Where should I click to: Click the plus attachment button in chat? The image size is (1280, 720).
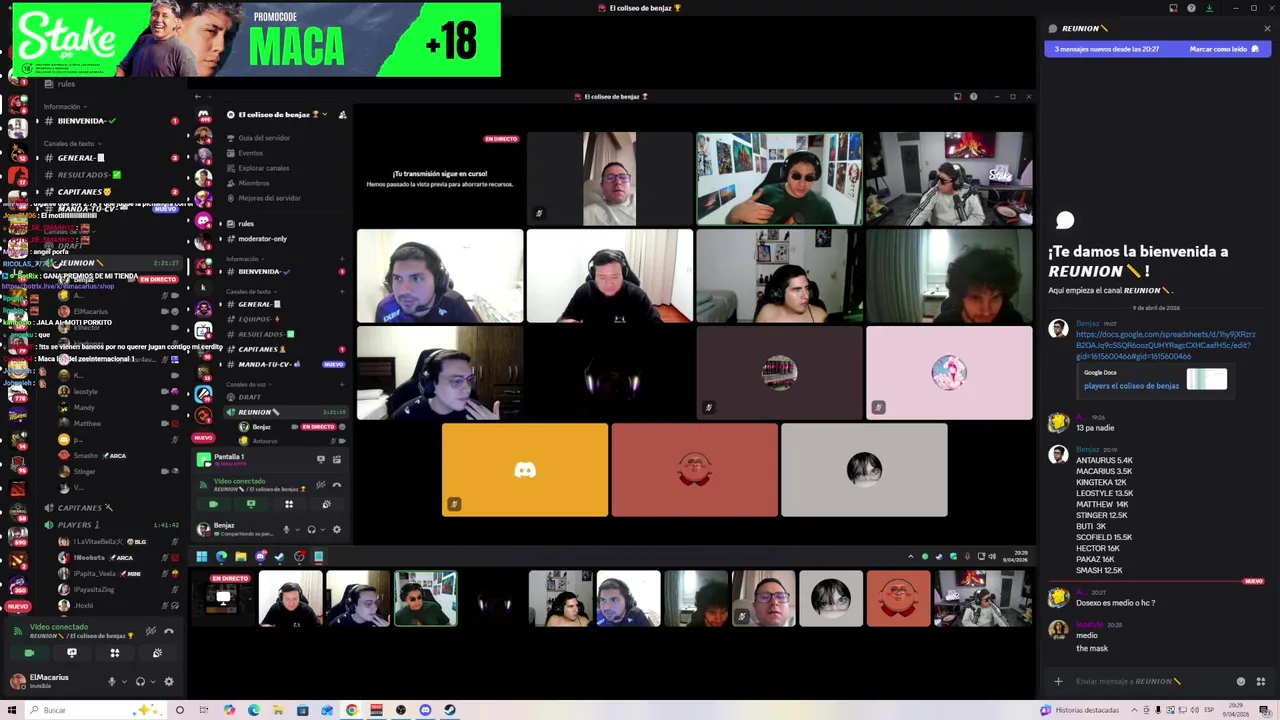(x=1058, y=682)
